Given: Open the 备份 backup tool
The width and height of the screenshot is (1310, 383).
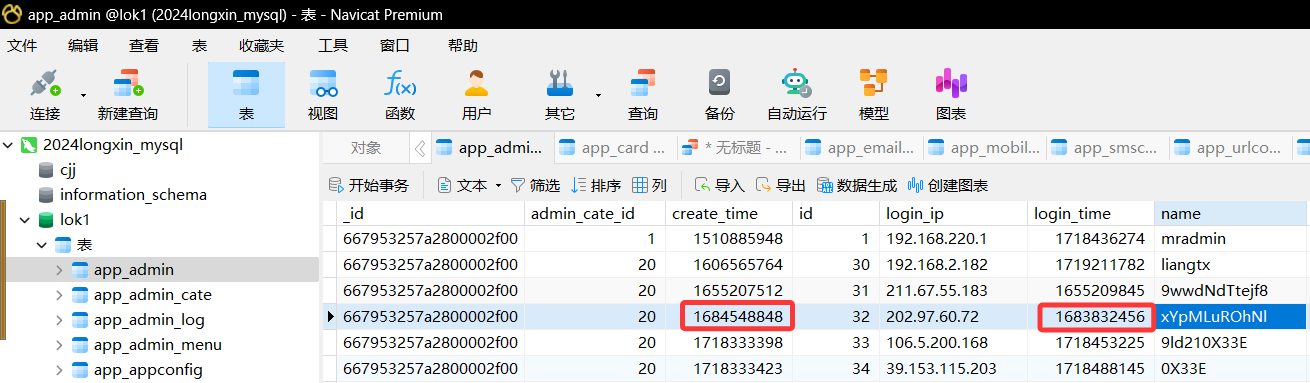Looking at the screenshot, I should click(719, 95).
